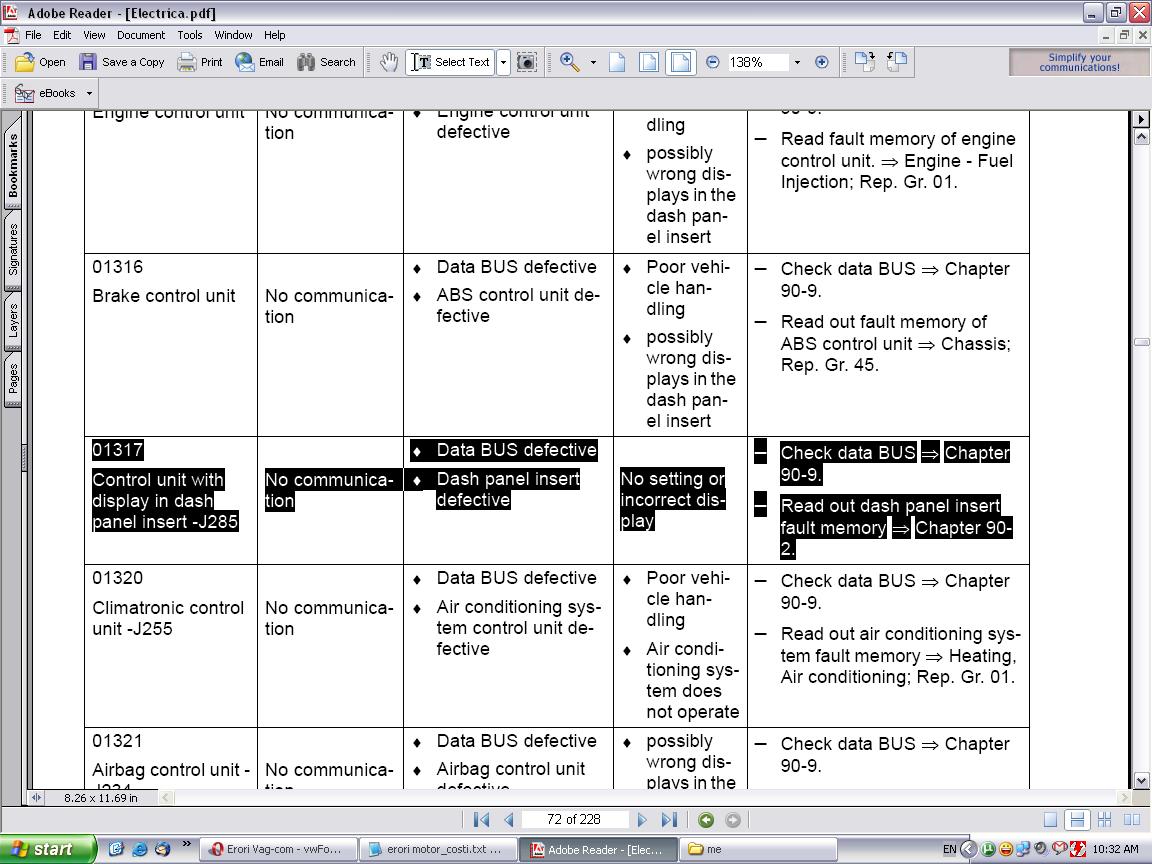
Task: Click the zoom in plus button
Action: pyautogui.click(x=822, y=62)
